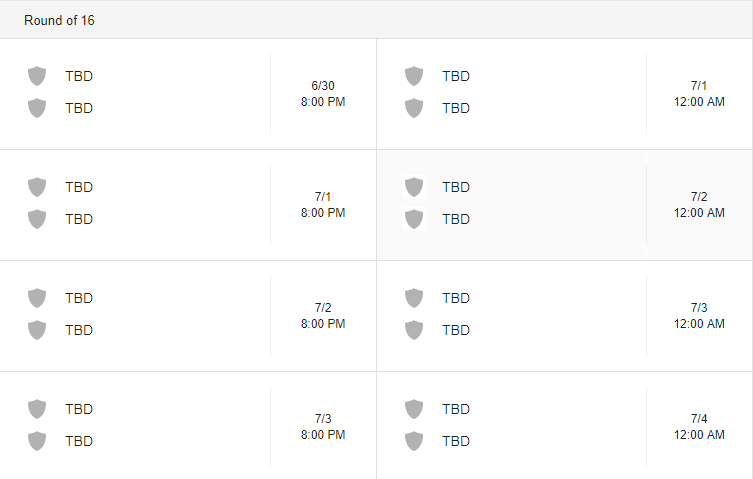
Task: Click top team shield in 6/30 8:00 PM match
Action: point(37,76)
